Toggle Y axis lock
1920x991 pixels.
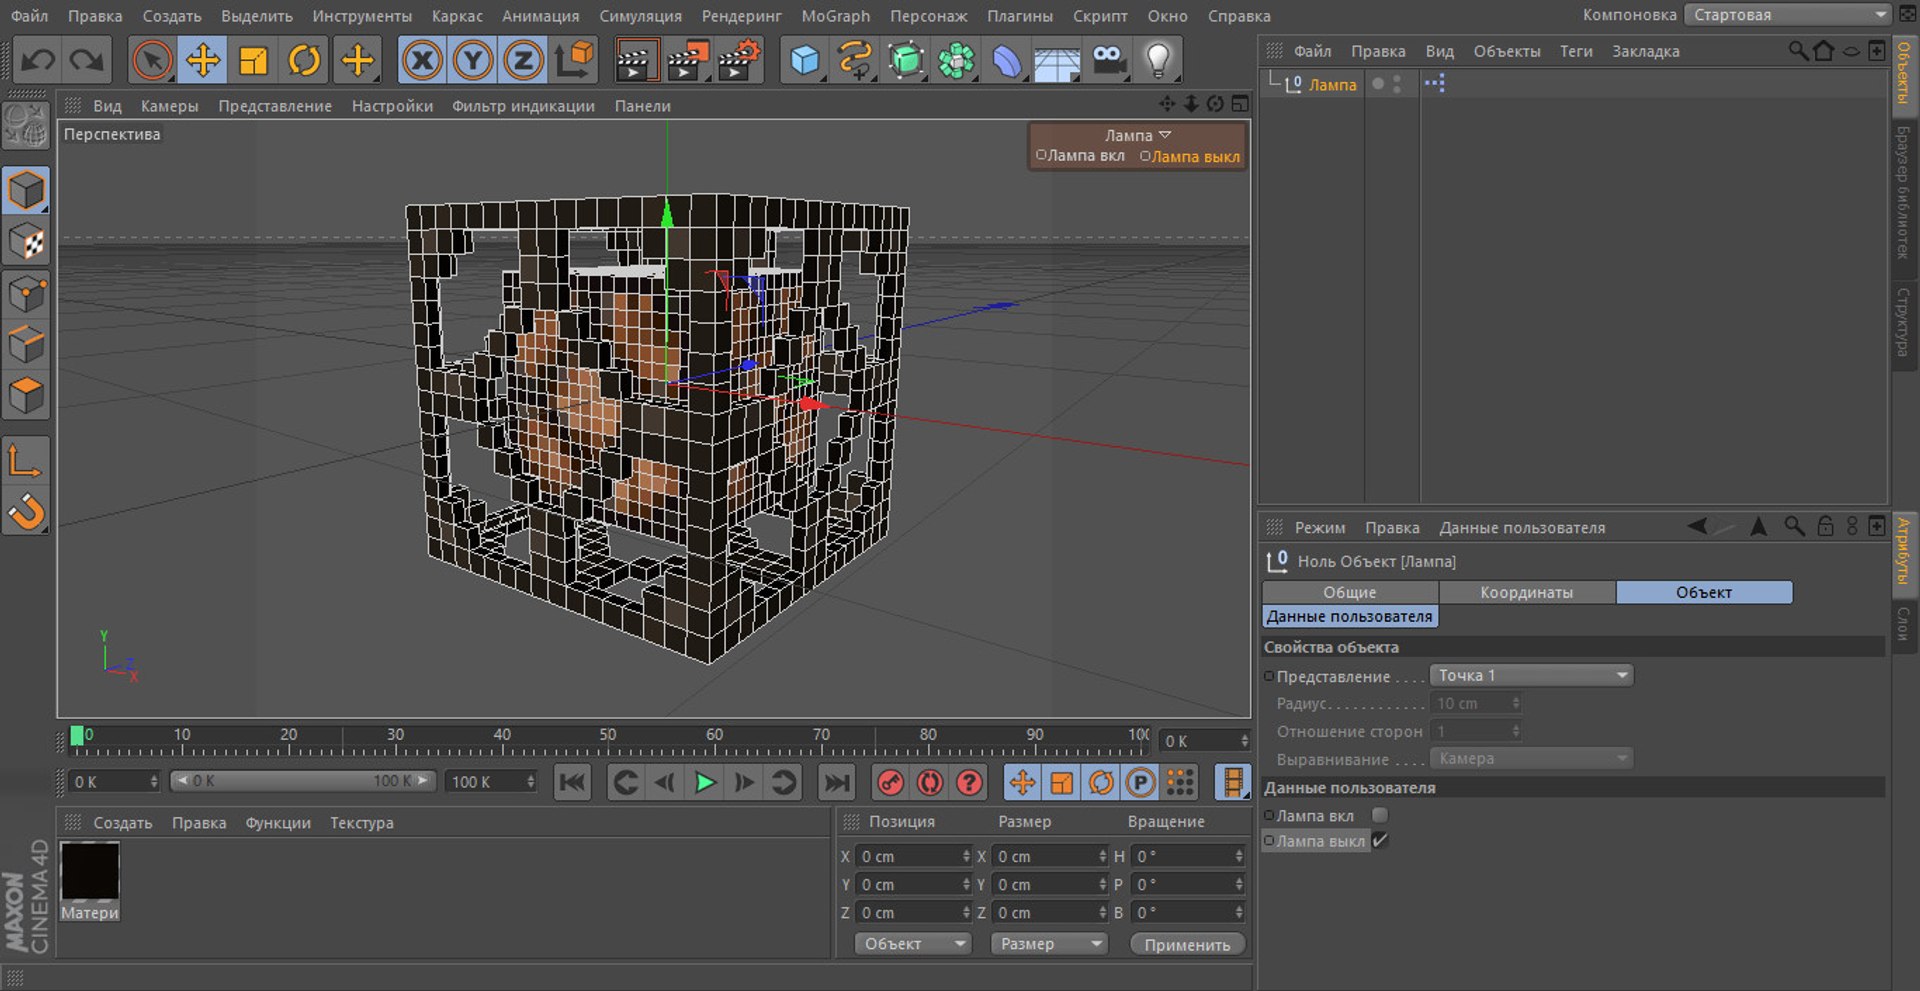pos(473,61)
